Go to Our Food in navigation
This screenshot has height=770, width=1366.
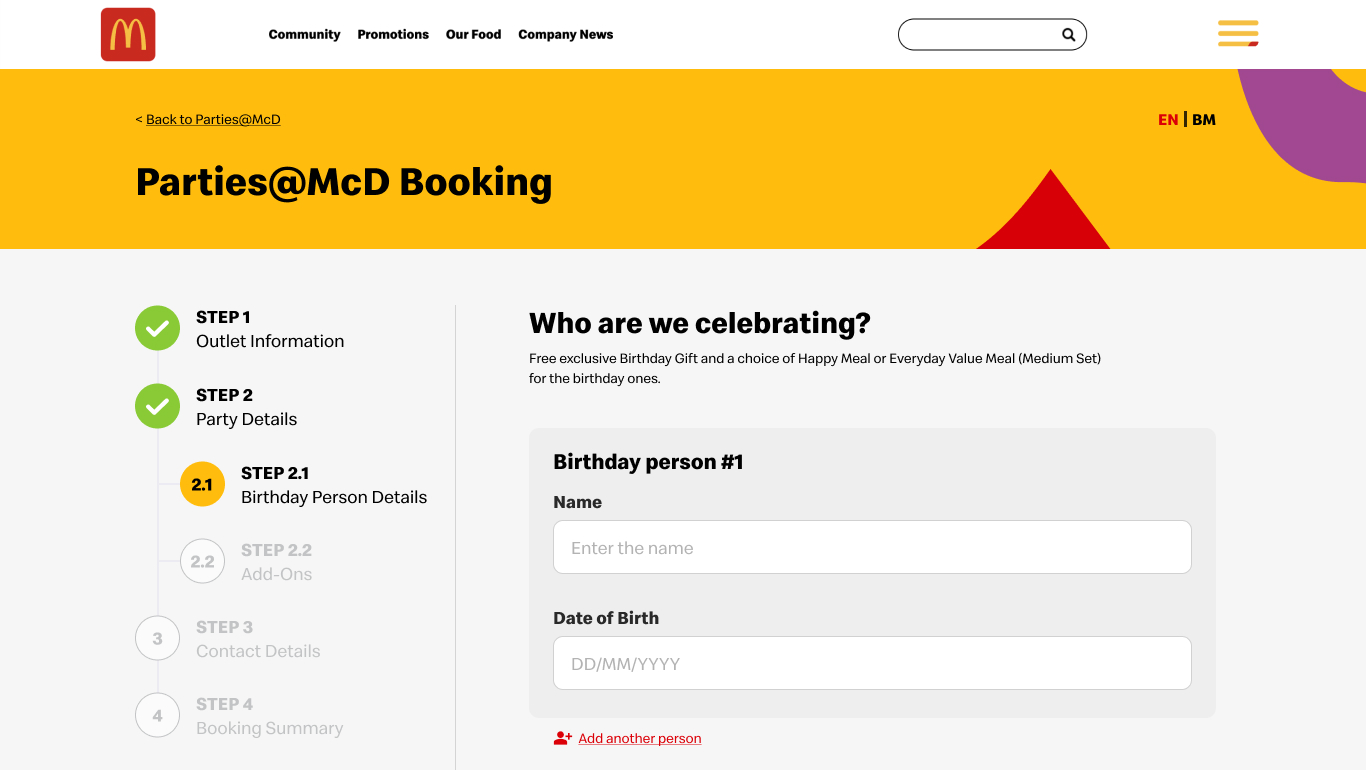click(473, 34)
